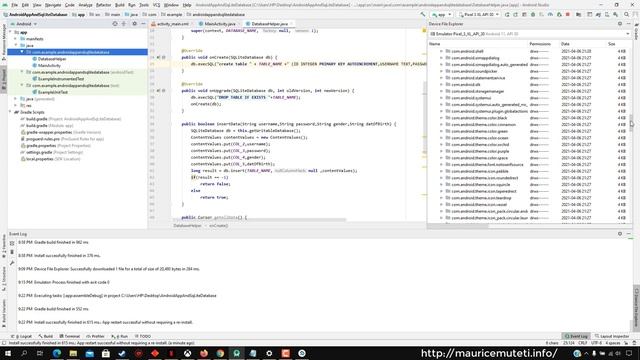Image resolution: width=640 pixels, height=360 pixels.
Task: Open Microsoft Edge from taskbar
Action: (x=56, y=353)
